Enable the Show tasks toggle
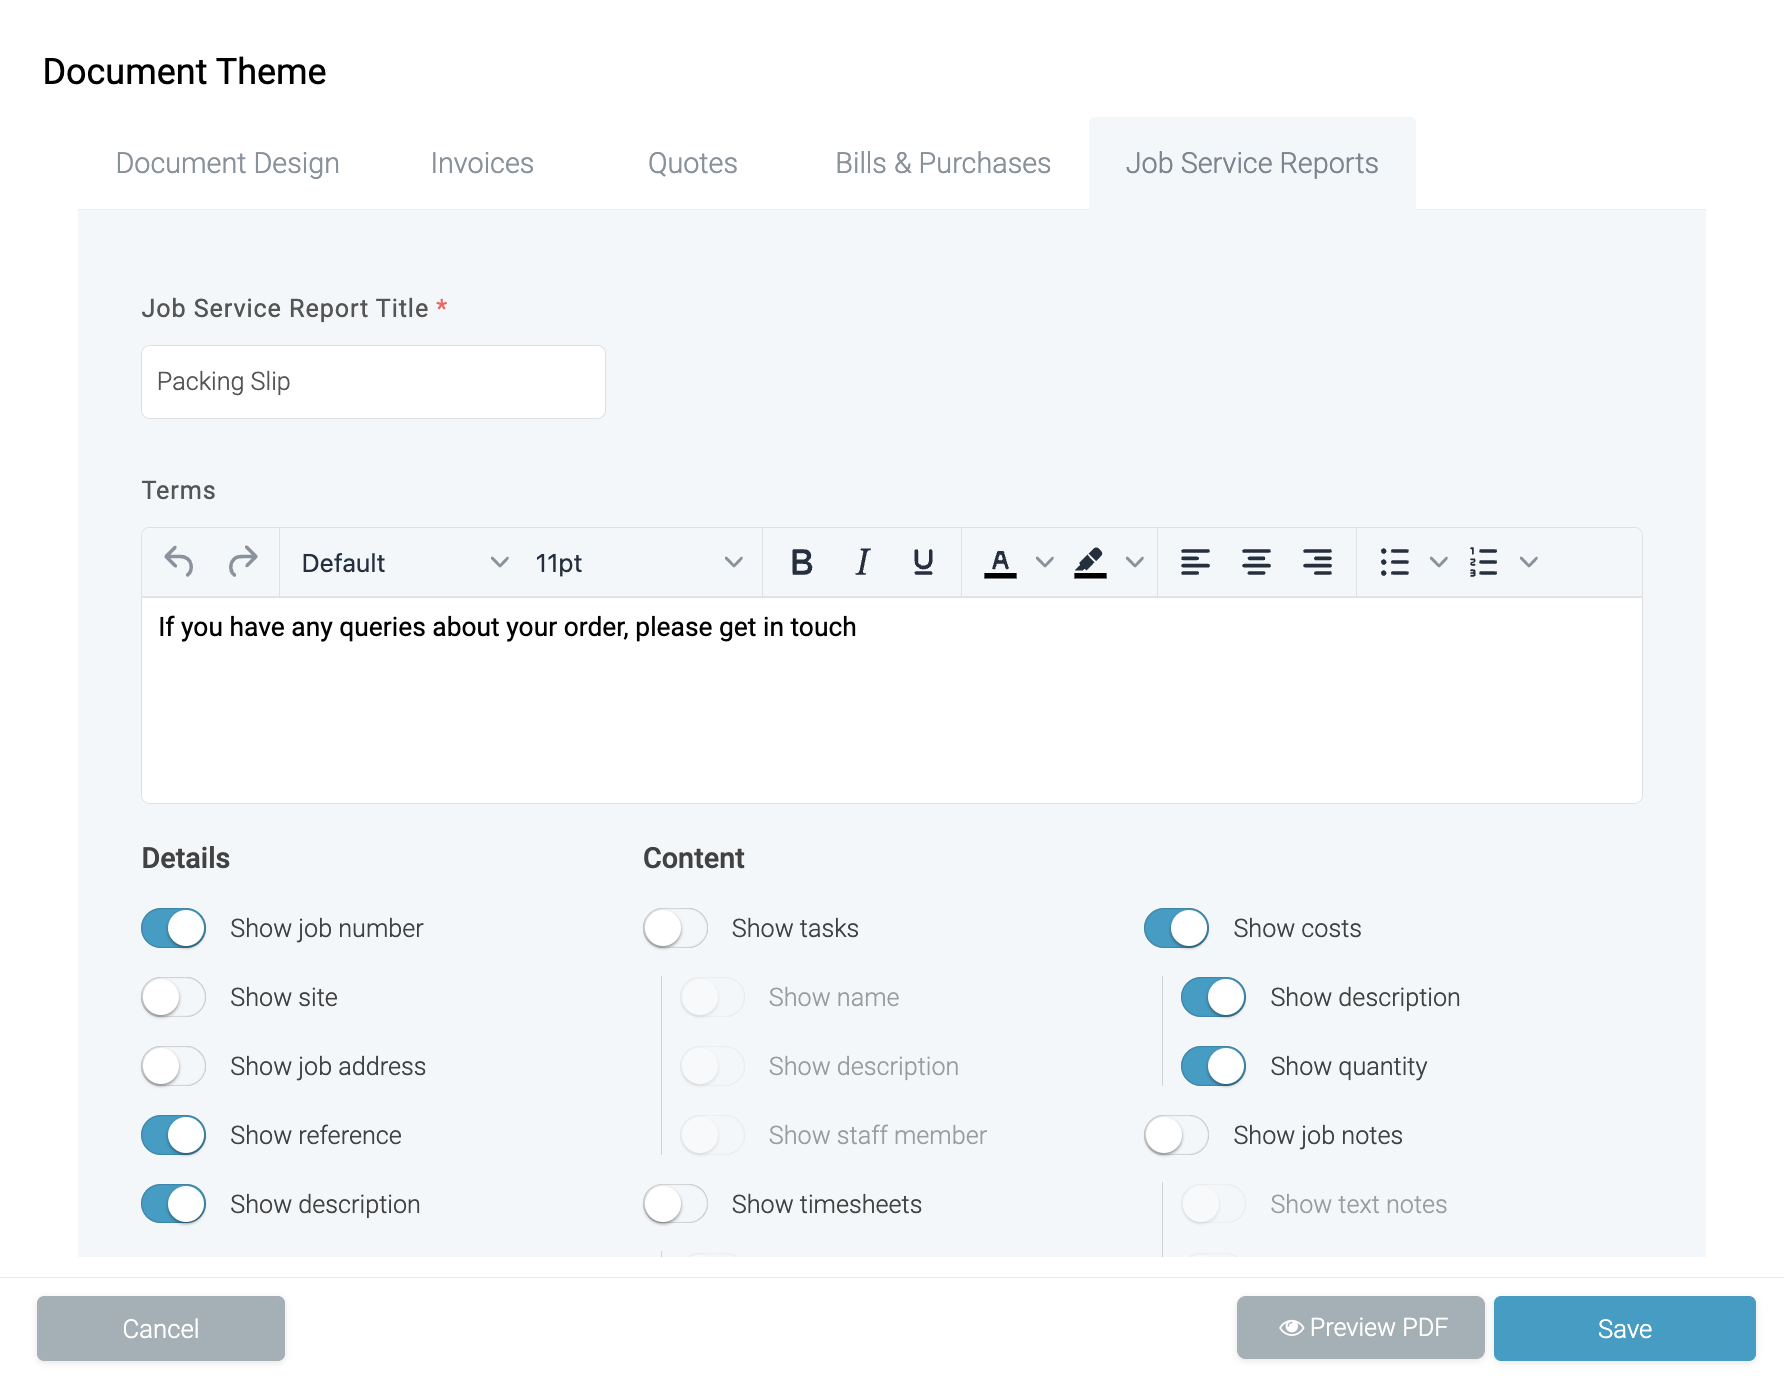The width and height of the screenshot is (1784, 1376). point(675,928)
